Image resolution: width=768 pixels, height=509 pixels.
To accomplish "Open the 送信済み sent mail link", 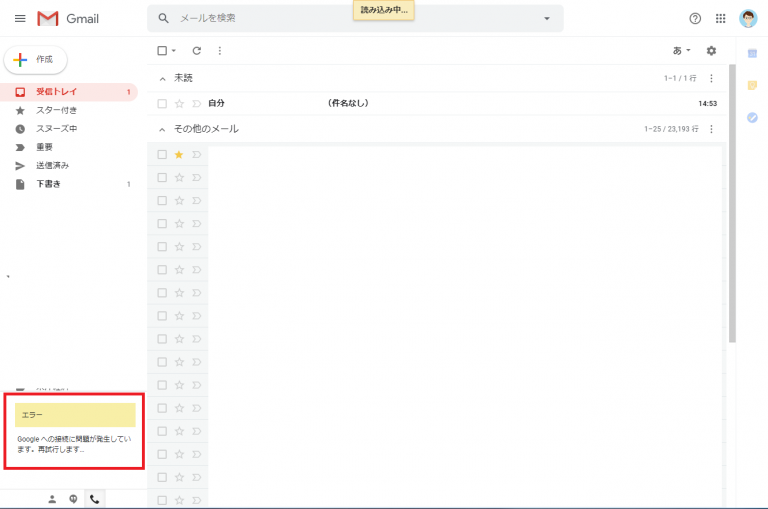I will tap(53, 165).
